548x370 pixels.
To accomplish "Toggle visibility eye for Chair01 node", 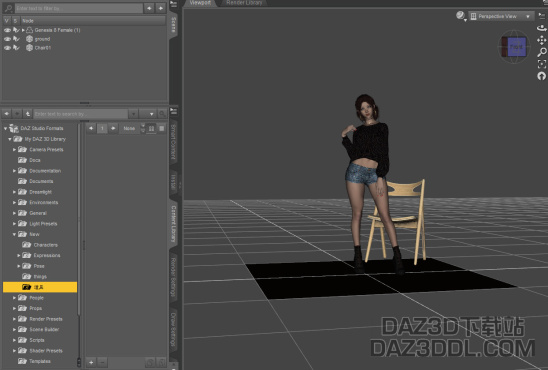I will click(x=7, y=48).
